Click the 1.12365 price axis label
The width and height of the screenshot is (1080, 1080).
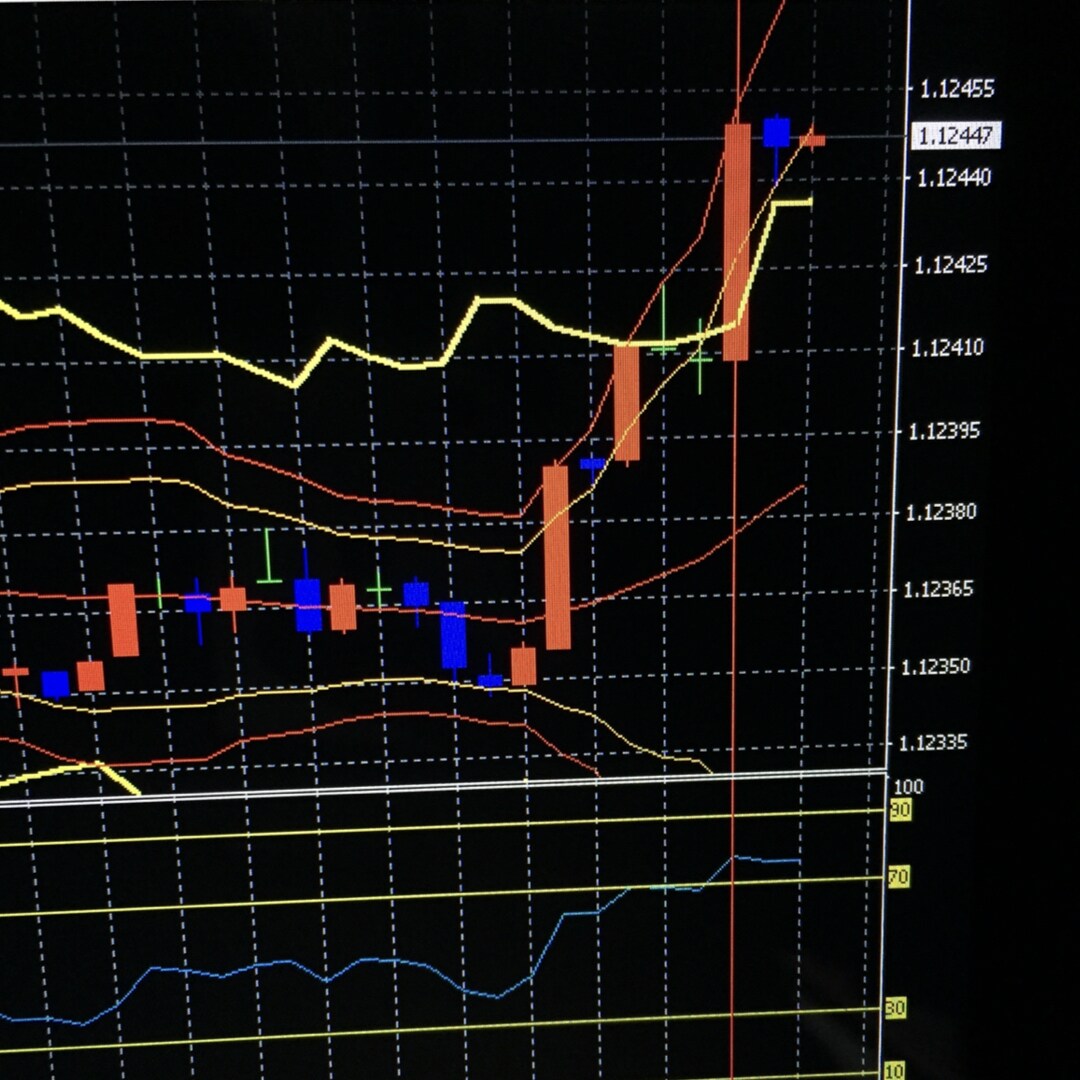tap(938, 590)
